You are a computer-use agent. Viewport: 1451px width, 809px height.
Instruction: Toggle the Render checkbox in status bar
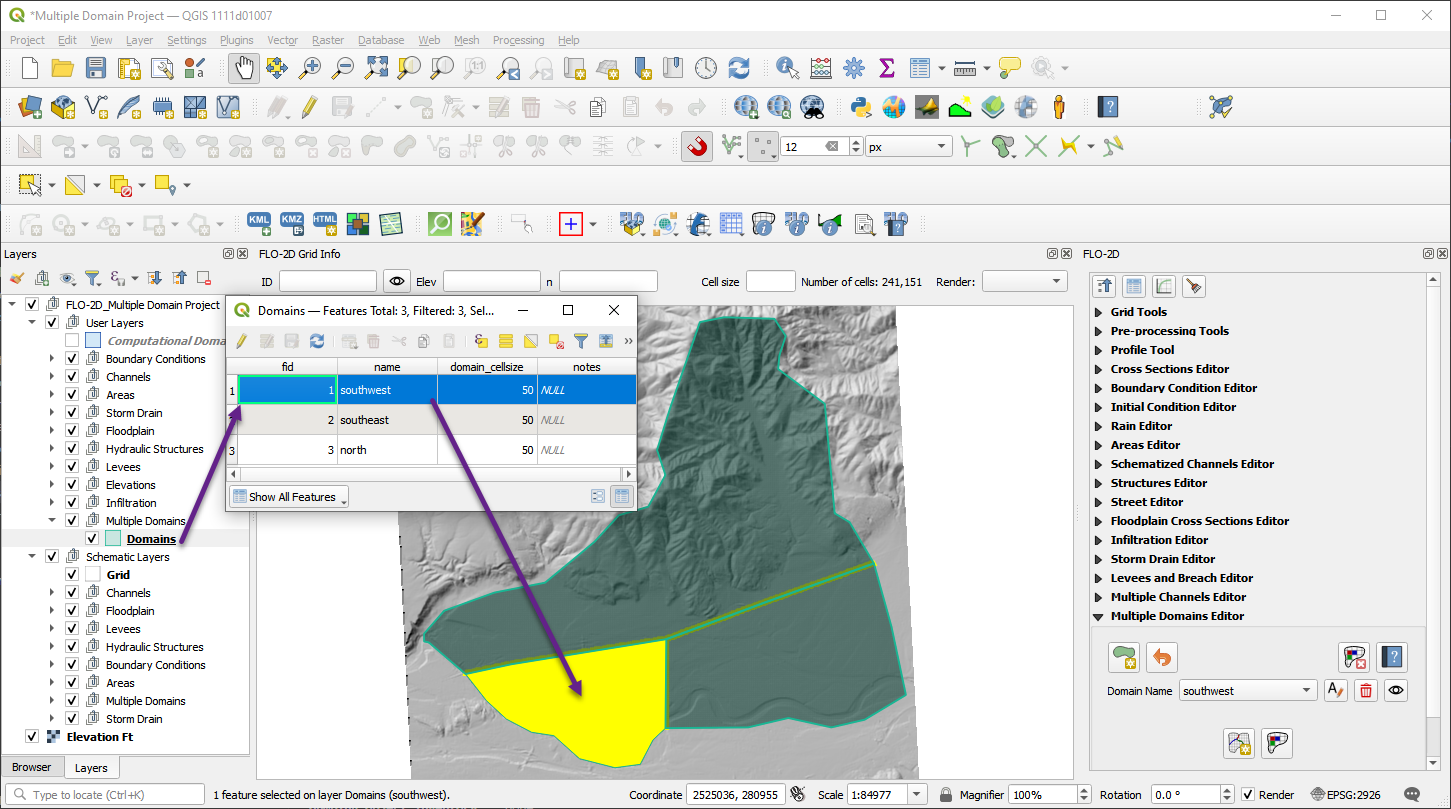pos(1247,795)
